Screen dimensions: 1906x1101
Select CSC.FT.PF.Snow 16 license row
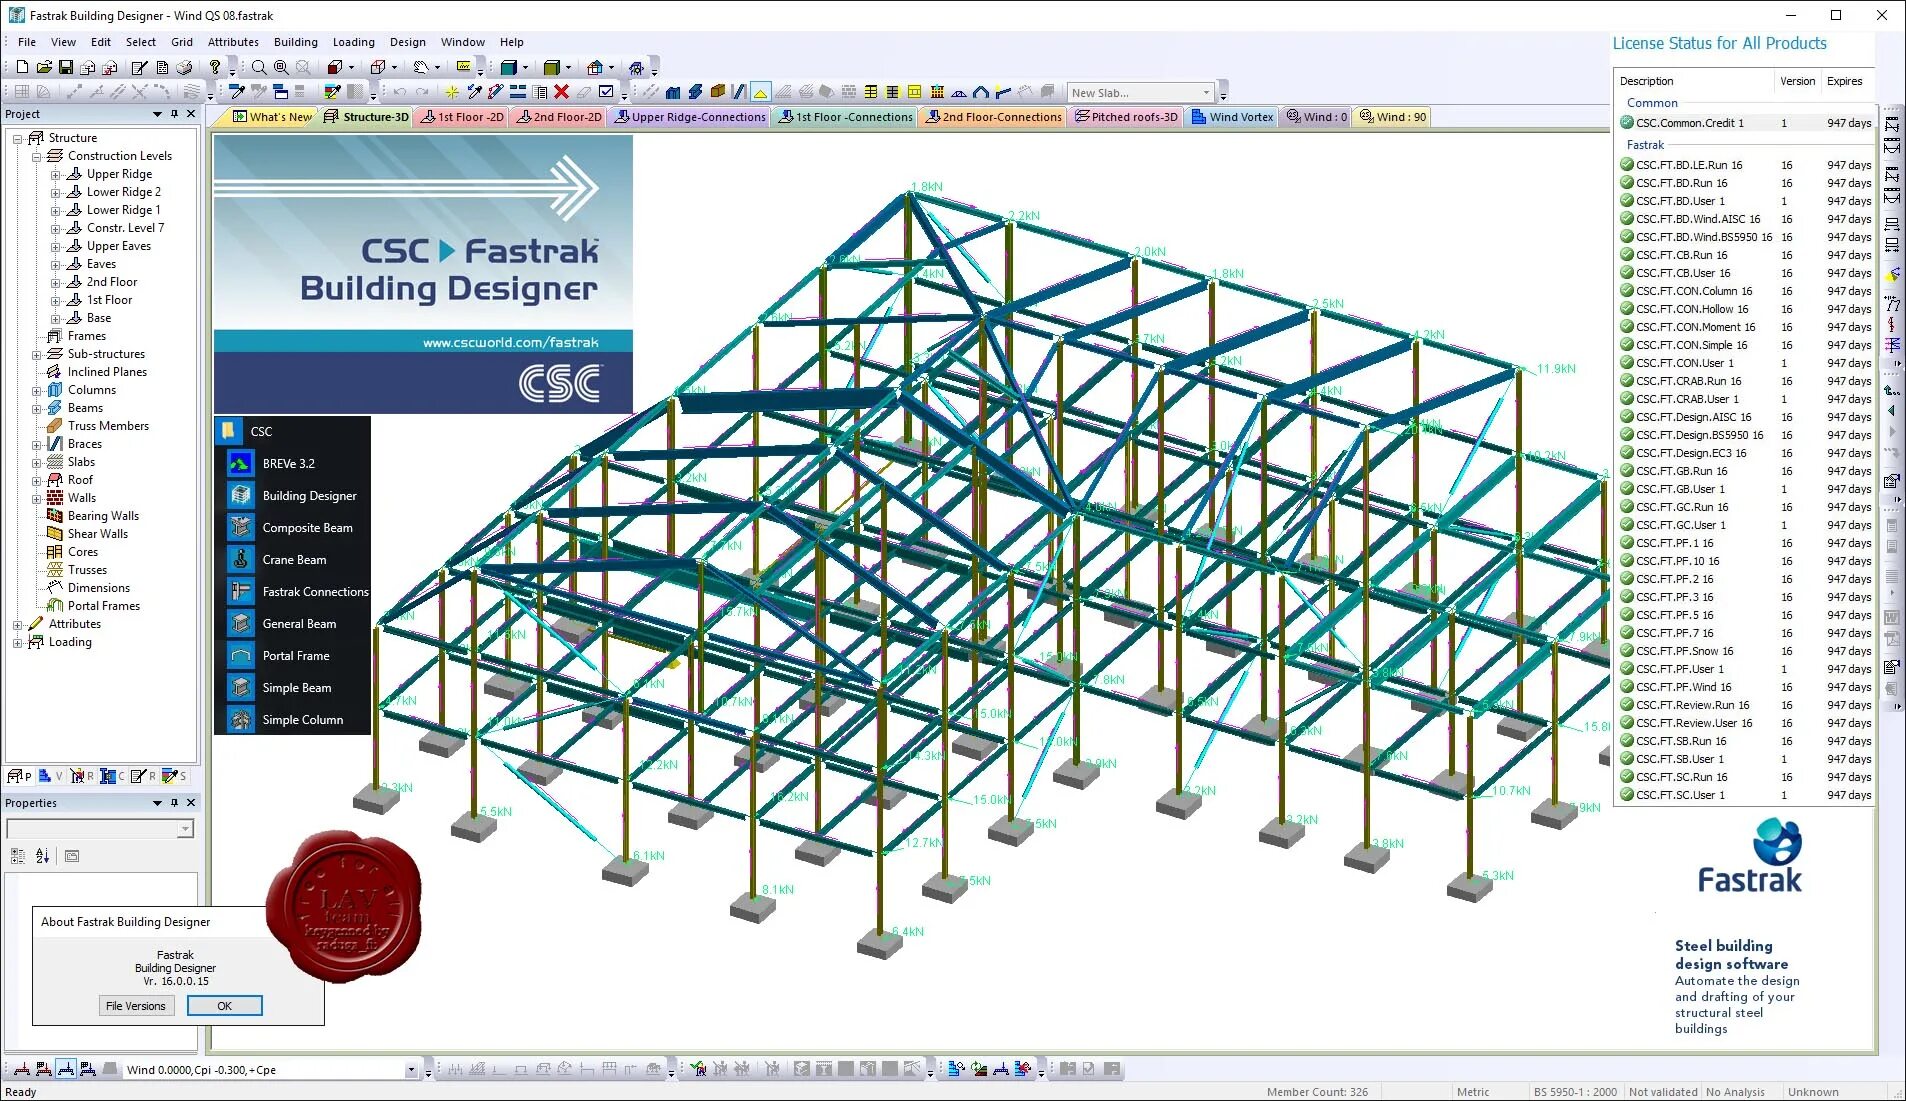point(1746,651)
